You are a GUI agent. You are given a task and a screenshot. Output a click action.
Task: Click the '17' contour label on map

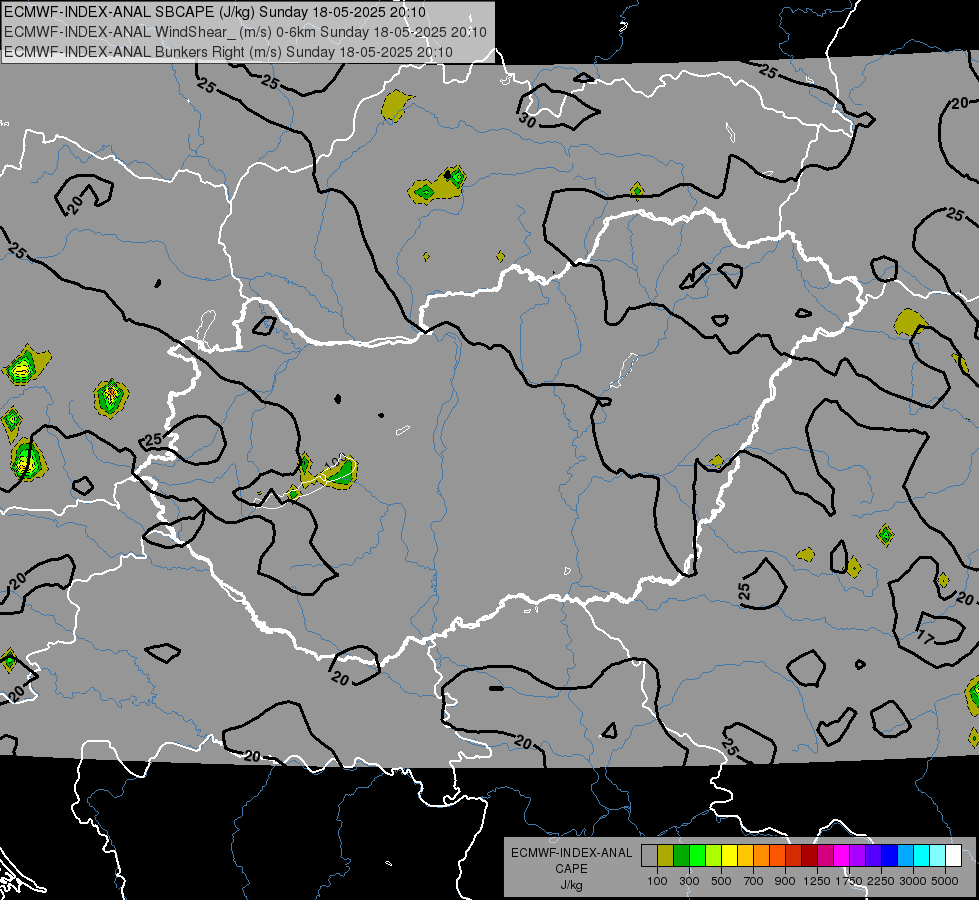tap(925, 638)
